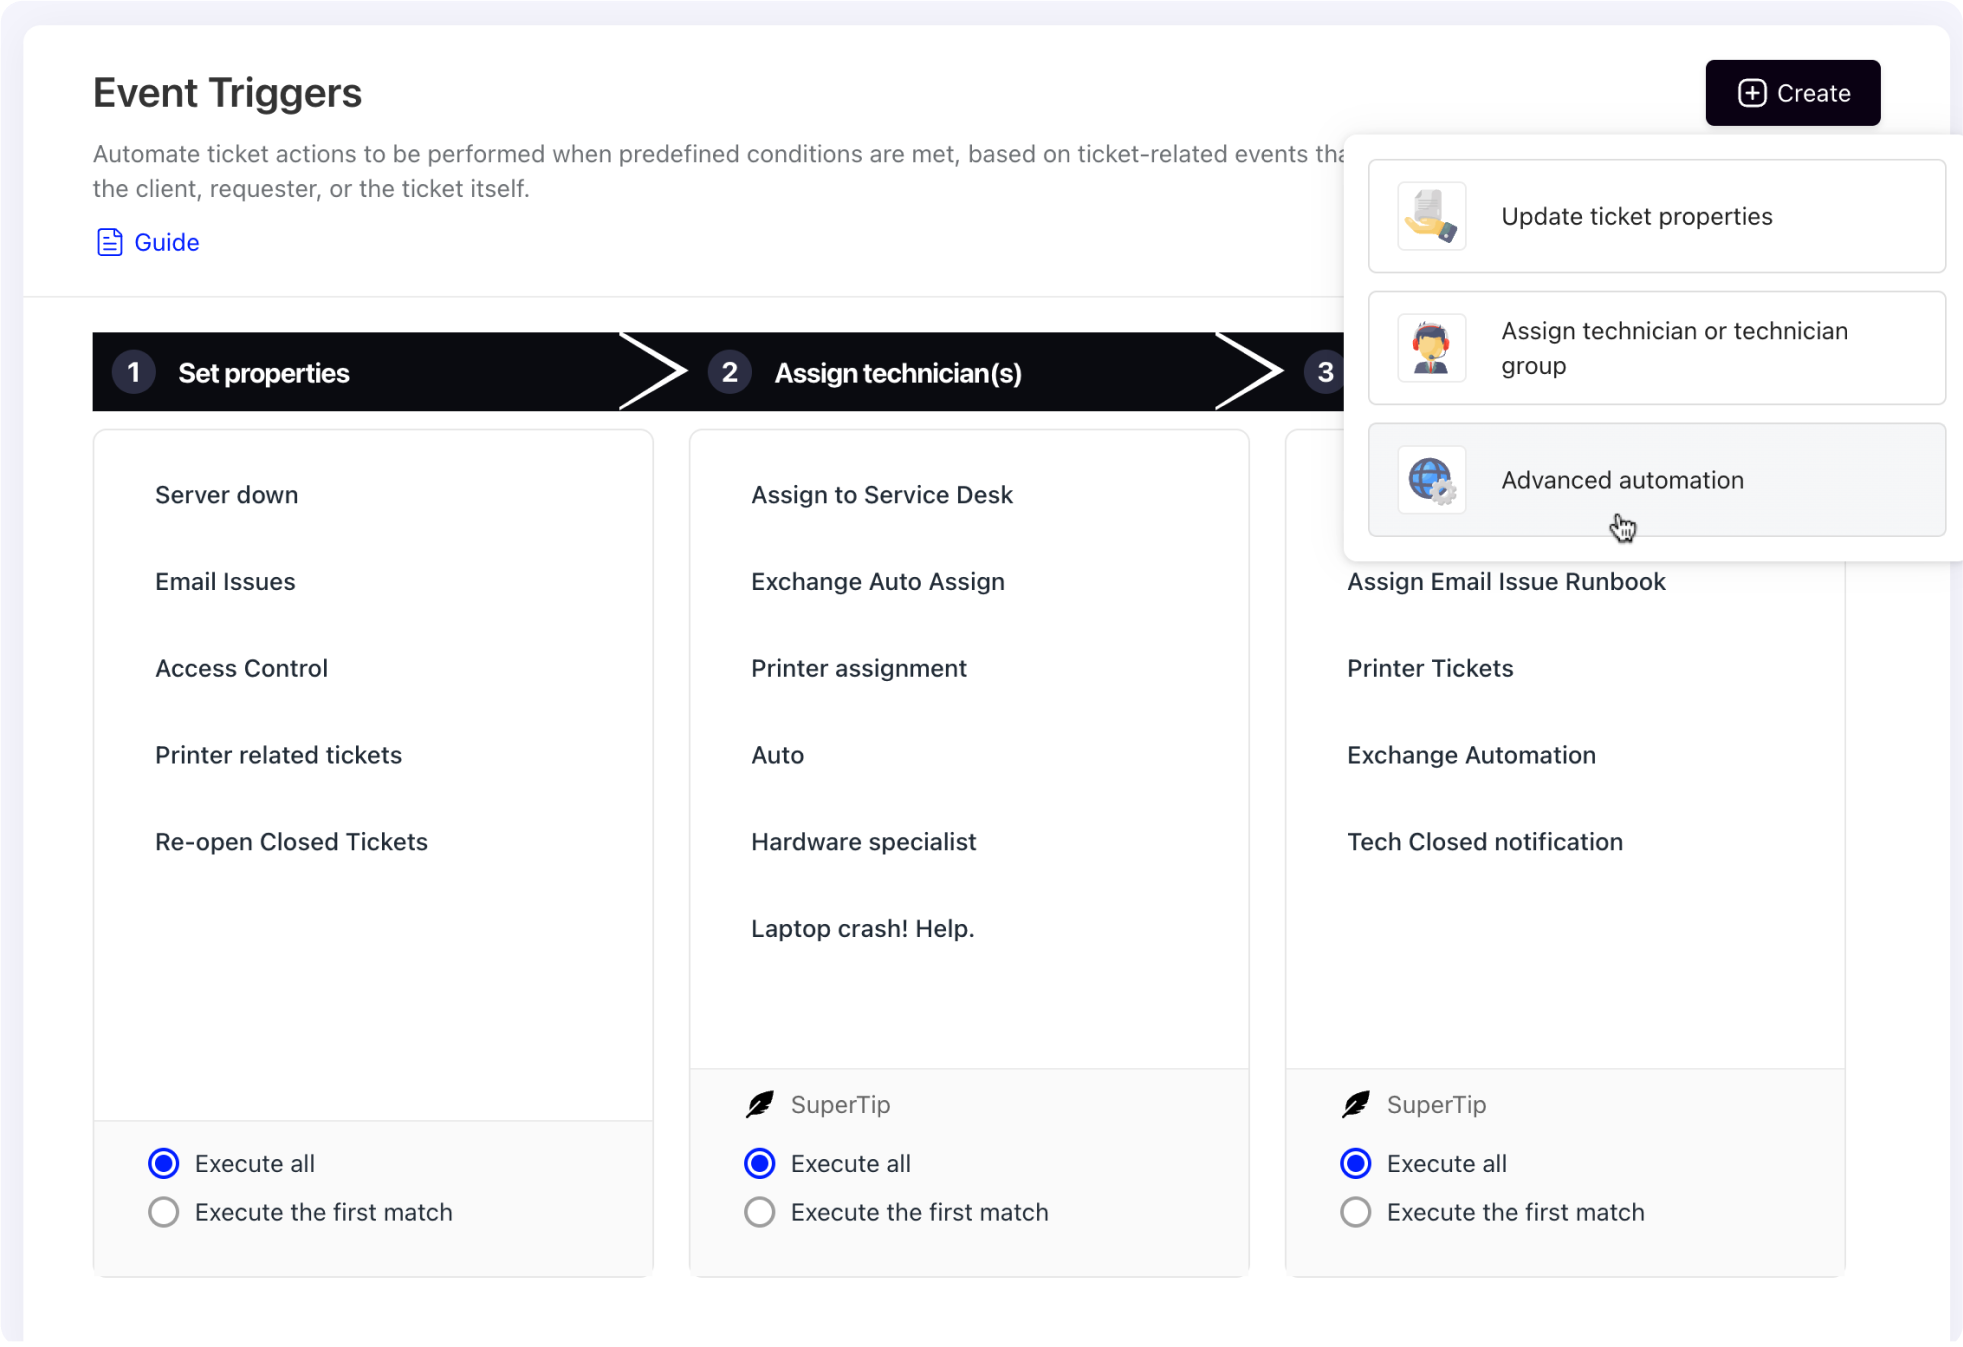Select the Server down trigger
Viewport: 1963px width, 1347px height.
pos(226,494)
